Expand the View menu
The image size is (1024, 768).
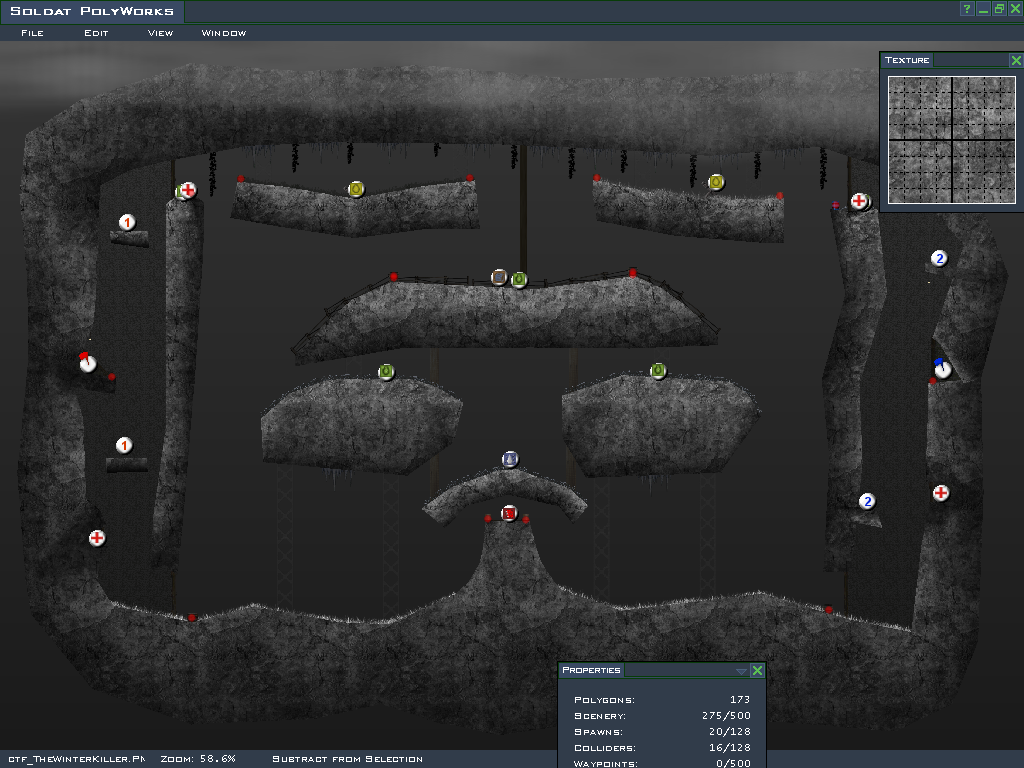160,33
